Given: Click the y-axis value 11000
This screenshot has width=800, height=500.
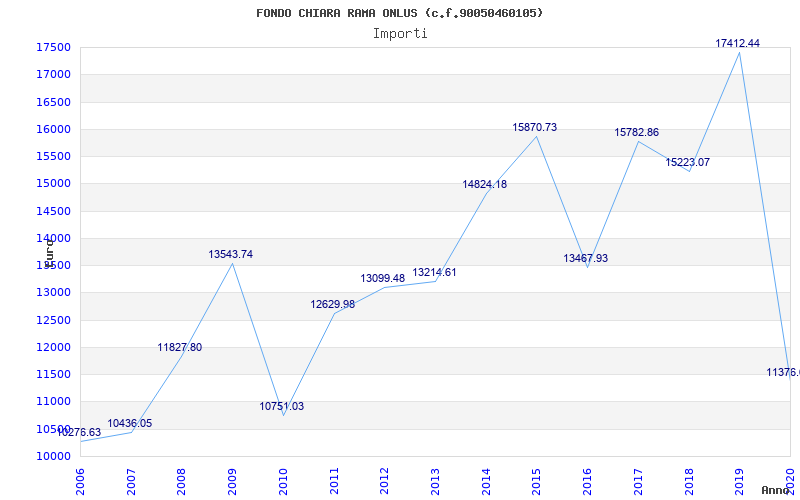Looking at the screenshot, I should (53, 402).
